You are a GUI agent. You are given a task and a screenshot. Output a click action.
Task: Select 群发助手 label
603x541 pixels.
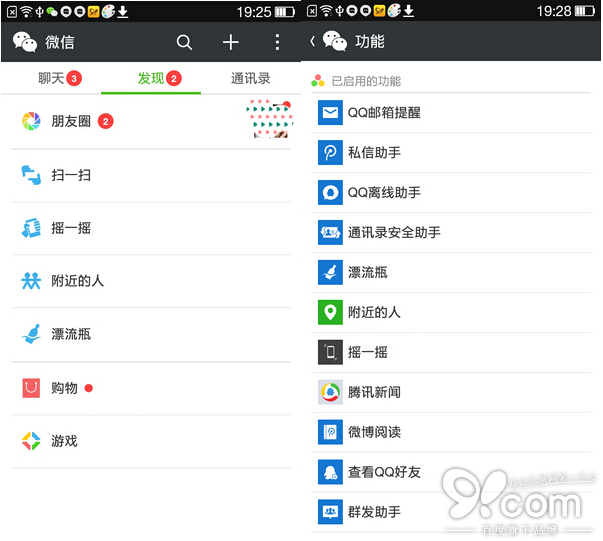374,512
